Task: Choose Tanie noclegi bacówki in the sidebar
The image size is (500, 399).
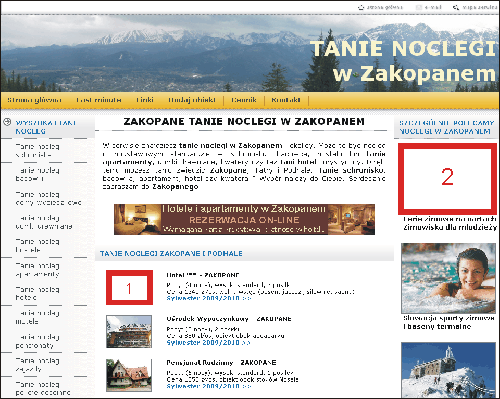Action: [x=37, y=174]
